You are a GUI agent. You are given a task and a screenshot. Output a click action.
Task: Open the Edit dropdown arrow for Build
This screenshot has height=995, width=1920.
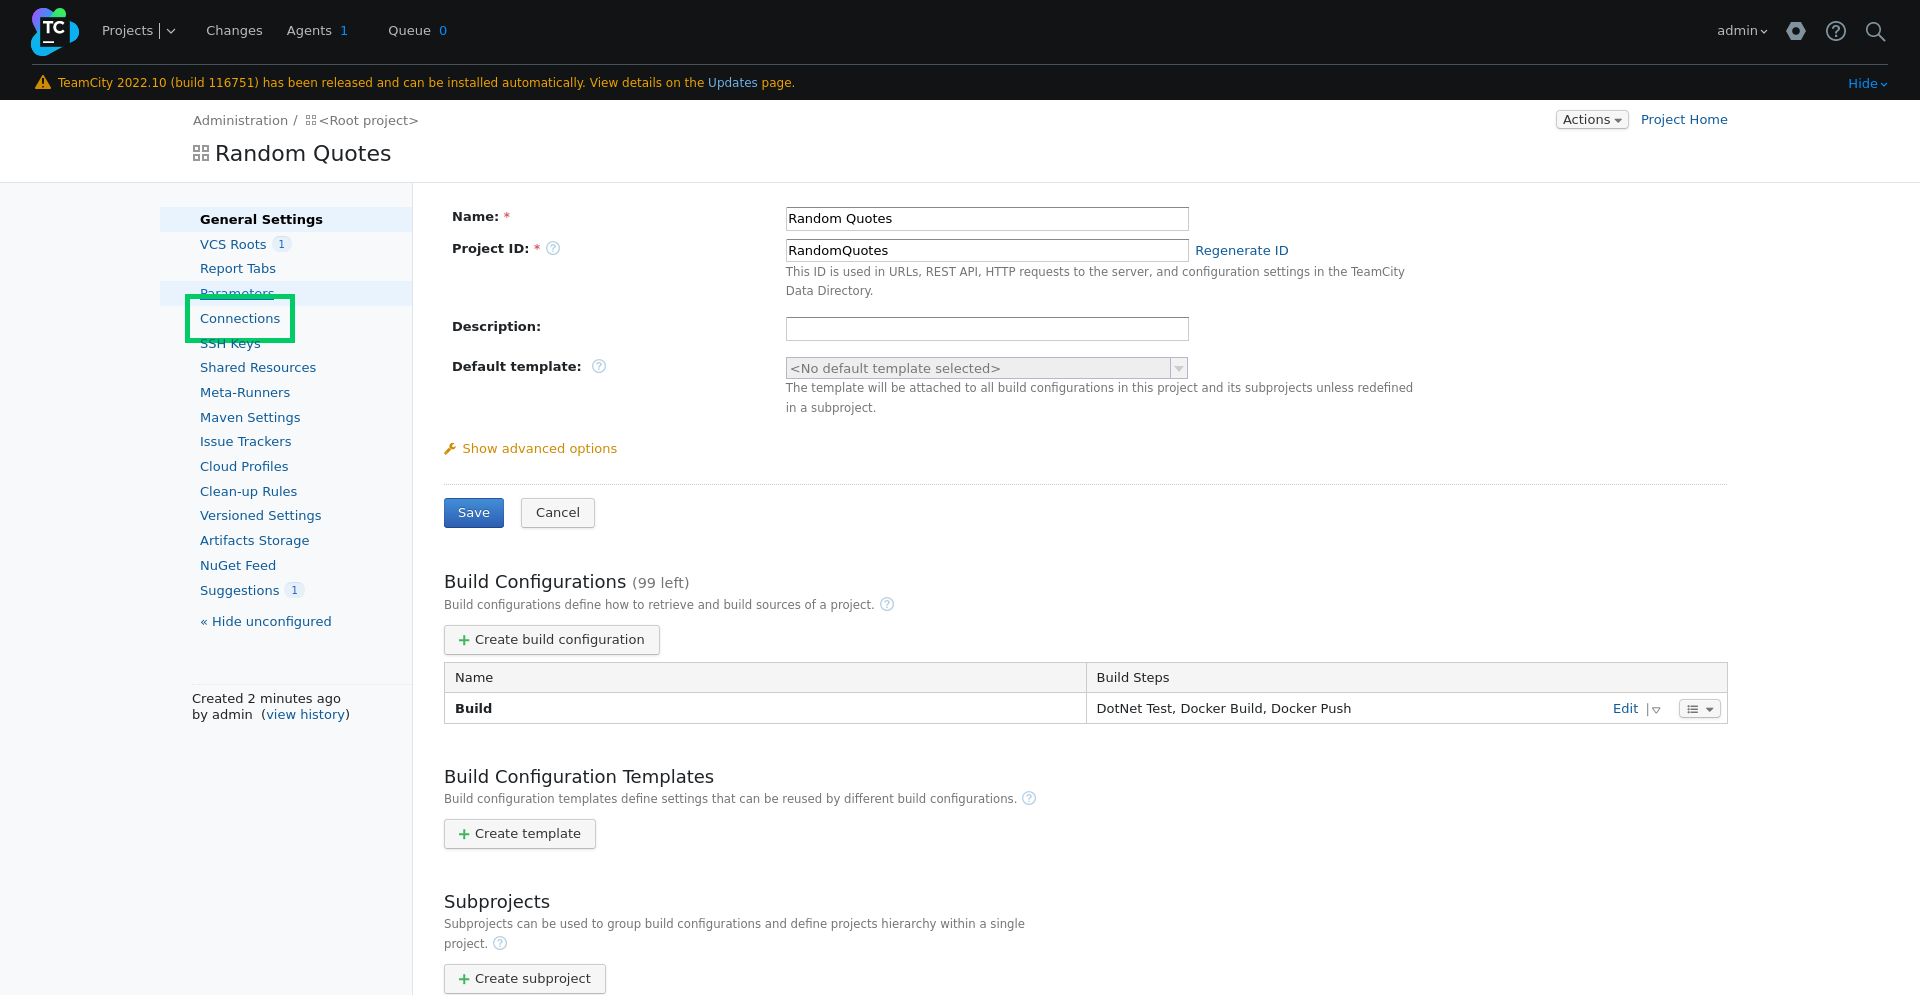point(1656,710)
